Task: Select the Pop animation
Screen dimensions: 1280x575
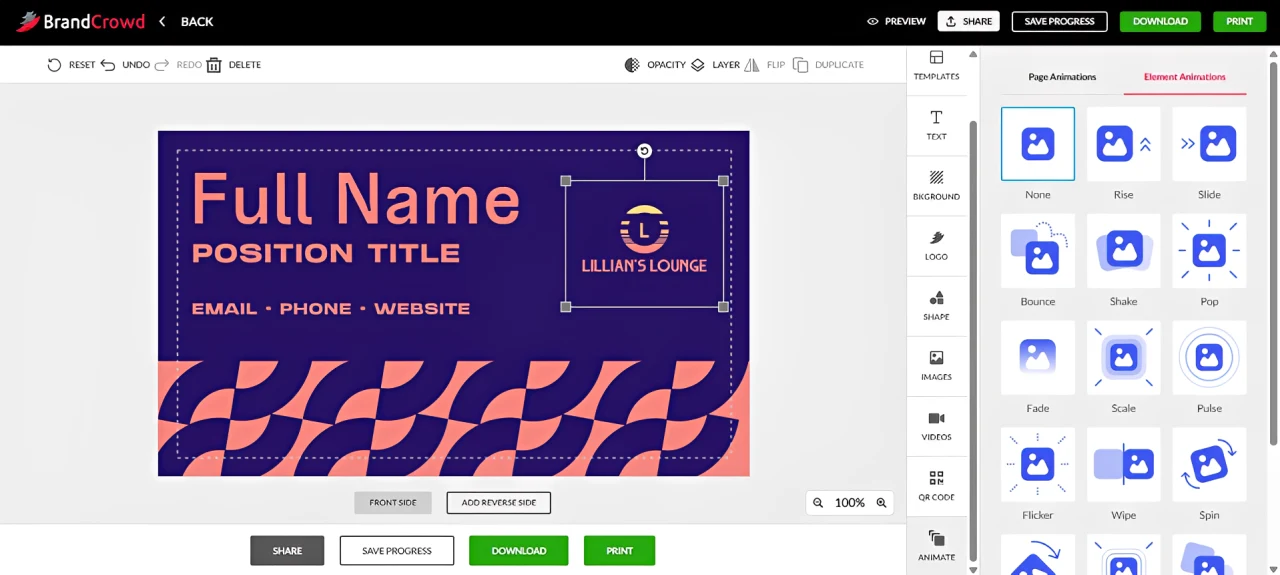Action: tap(1209, 251)
